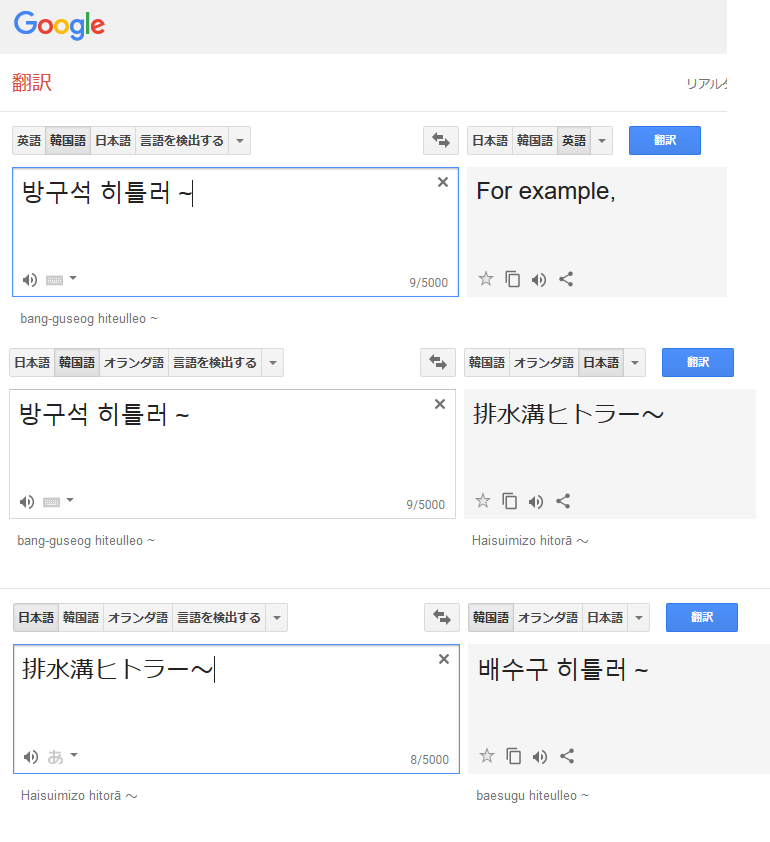Select 言語を検出する tab in top panel
The width and height of the screenshot is (770, 842).
182,141
